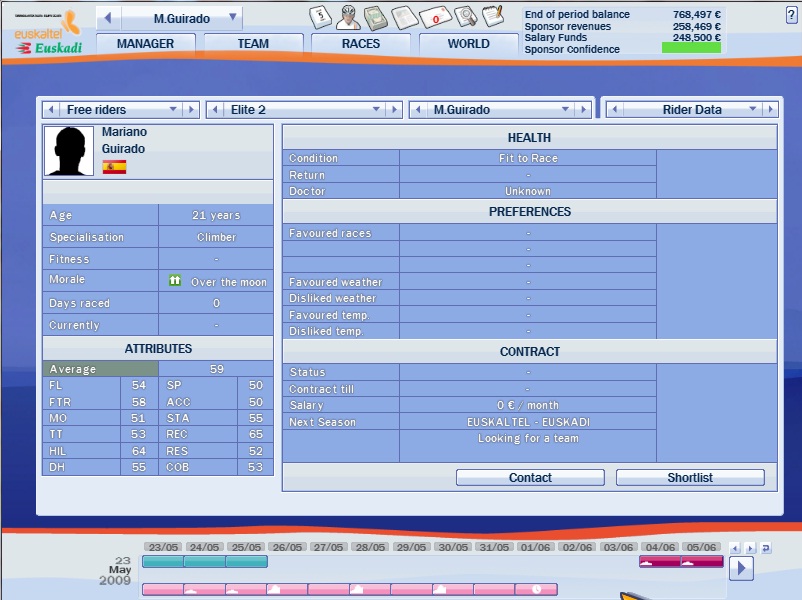Click the Euskaltel Euskadi team logo
Viewport: 802px width, 600px height.
point(47,33)
